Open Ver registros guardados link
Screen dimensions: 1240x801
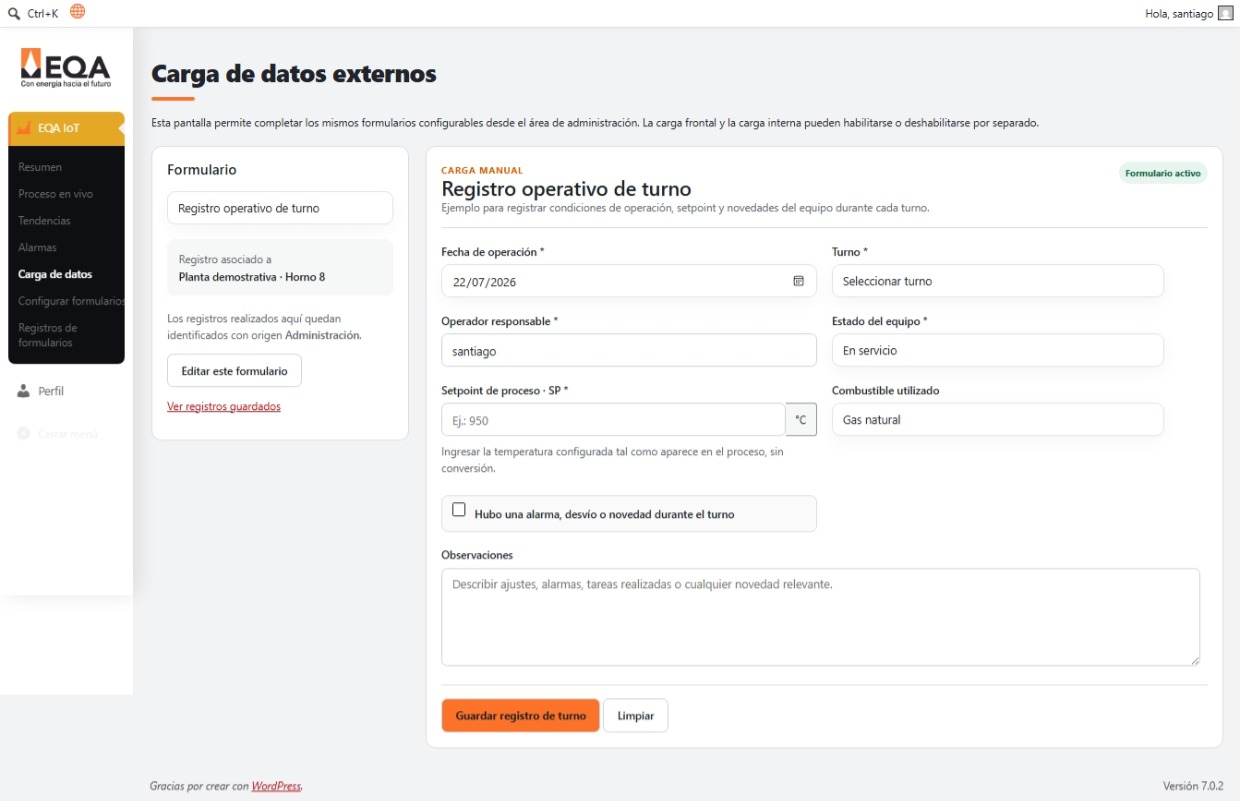[224, 407]
